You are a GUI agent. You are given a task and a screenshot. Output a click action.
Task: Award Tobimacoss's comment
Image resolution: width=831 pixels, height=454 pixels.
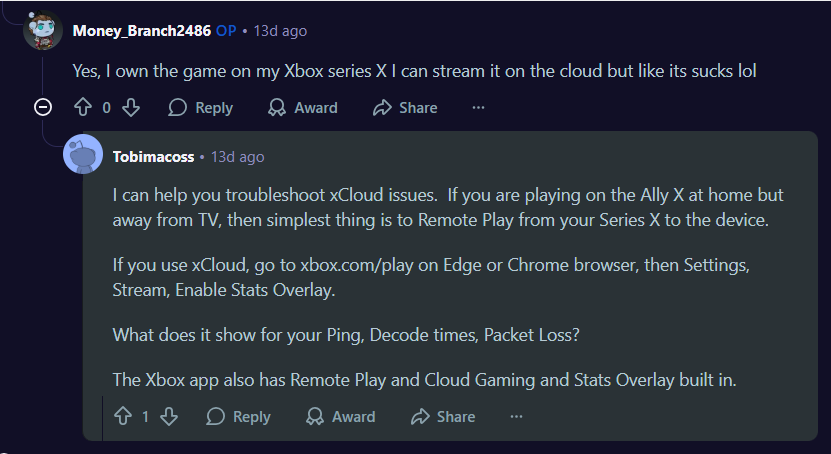click(x=341, y=416)
